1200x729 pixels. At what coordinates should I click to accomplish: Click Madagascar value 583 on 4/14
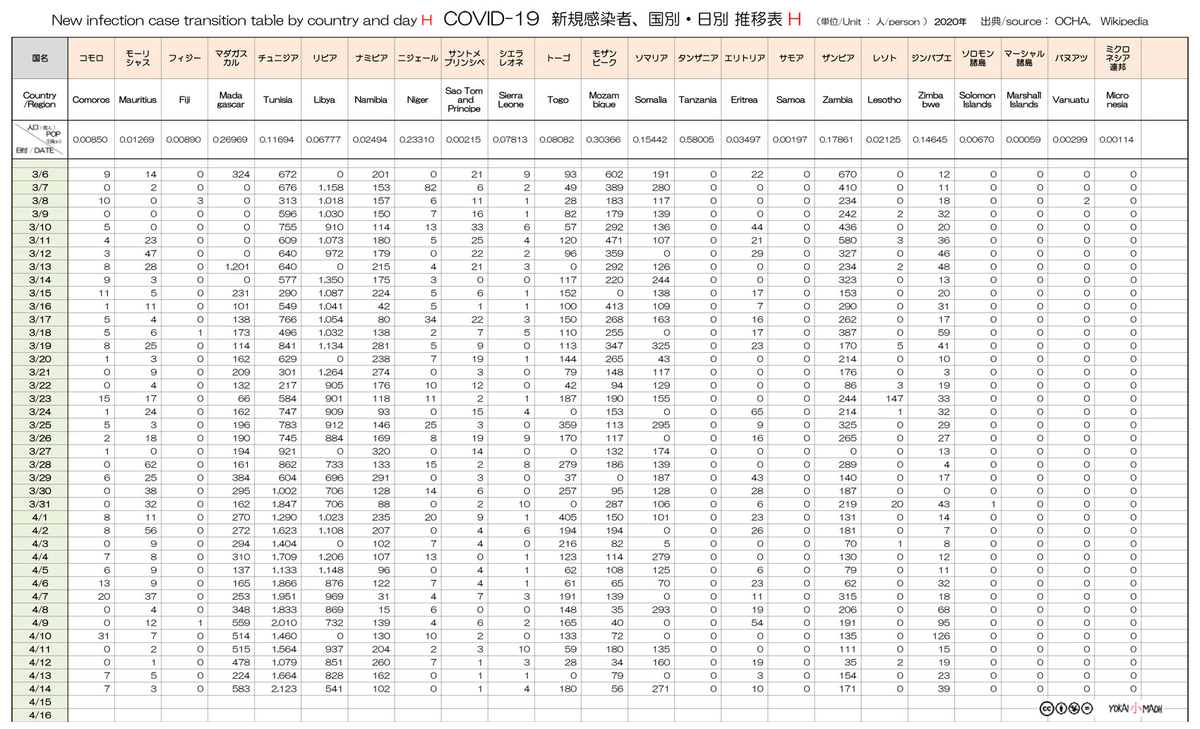click(x=240, y=690)
